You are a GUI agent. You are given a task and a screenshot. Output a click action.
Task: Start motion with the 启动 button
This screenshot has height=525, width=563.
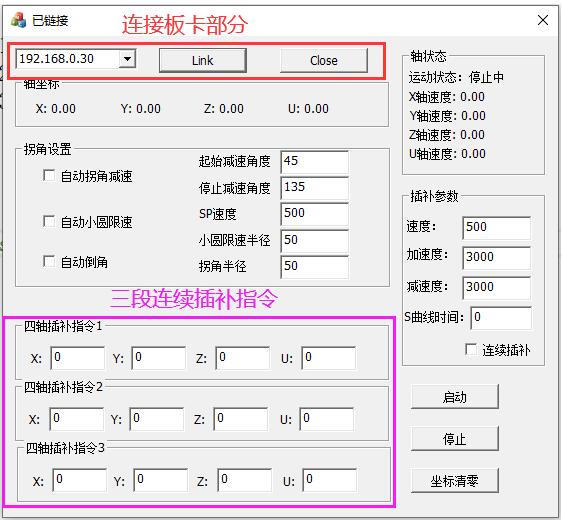(x=455, y=397)
